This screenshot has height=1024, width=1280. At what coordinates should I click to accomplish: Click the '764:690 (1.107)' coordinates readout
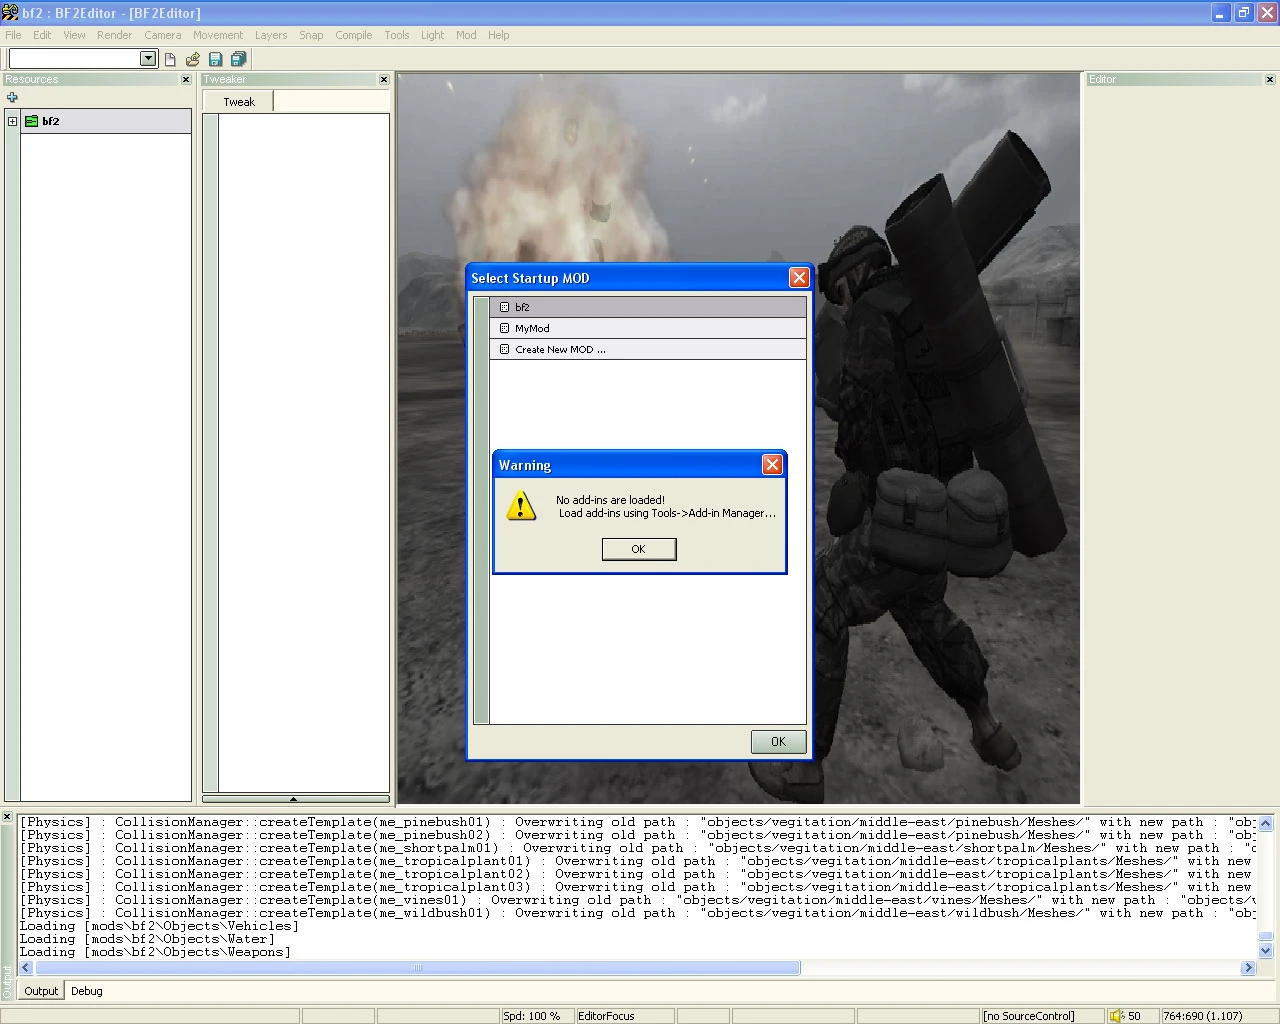coord(1203,1016)
